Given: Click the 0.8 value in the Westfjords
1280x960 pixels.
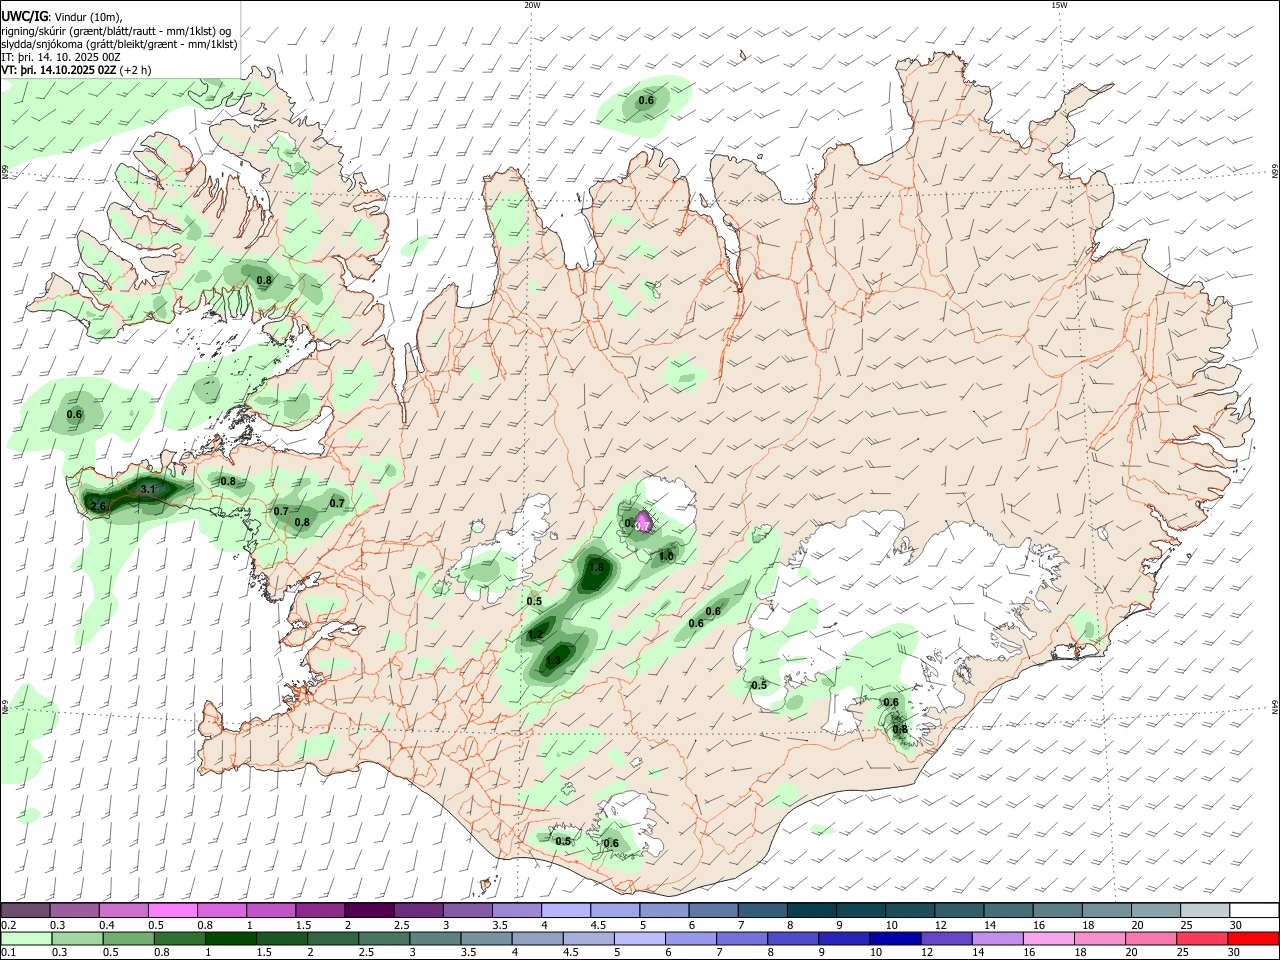Looking at the screenshot, I should click(x=264, y=280).
